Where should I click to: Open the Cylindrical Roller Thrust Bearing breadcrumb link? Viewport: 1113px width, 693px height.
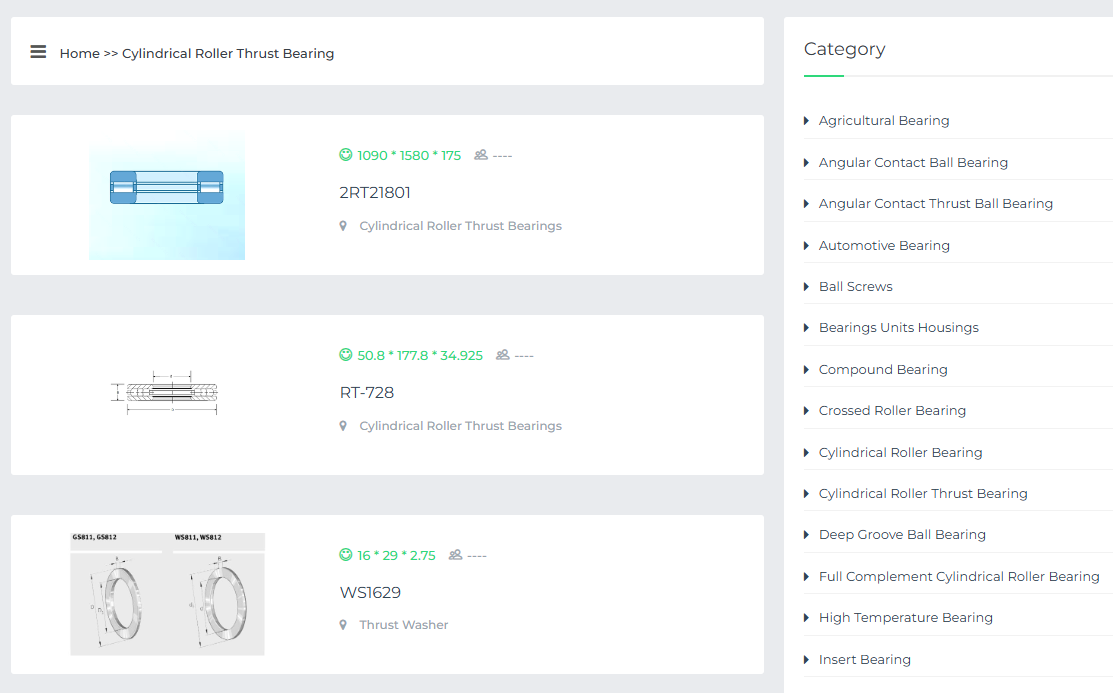click(228, 54)
